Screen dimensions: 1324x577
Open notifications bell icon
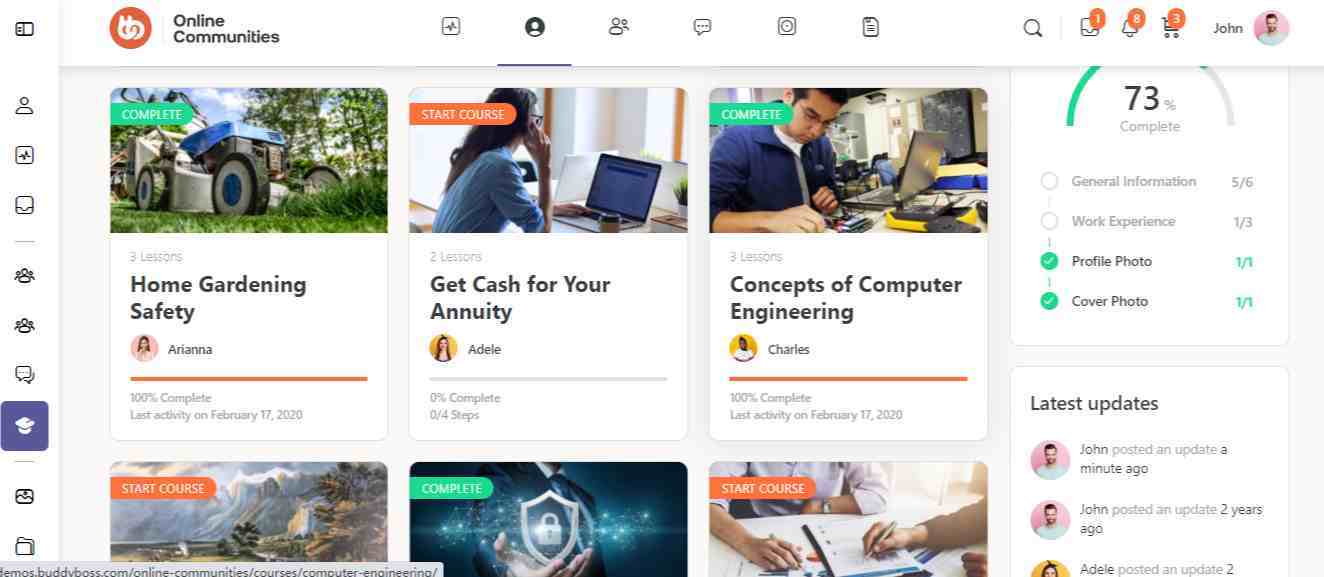pyautogui.click(x=1130, y=28)
